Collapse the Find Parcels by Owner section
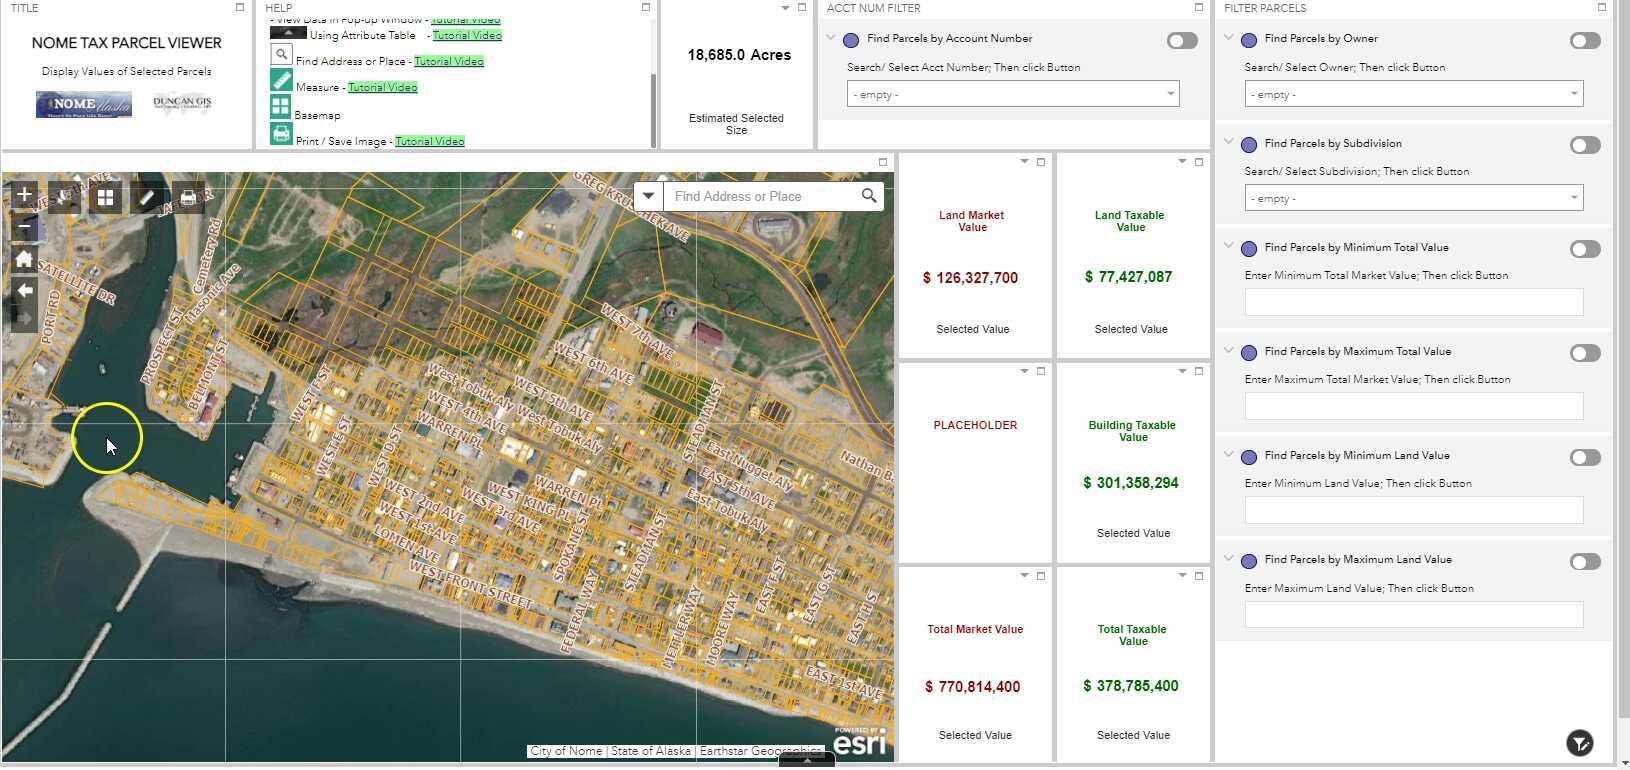Viewport: 1630px width, 770px height. pyautogui.click(x=1229, y=38)
